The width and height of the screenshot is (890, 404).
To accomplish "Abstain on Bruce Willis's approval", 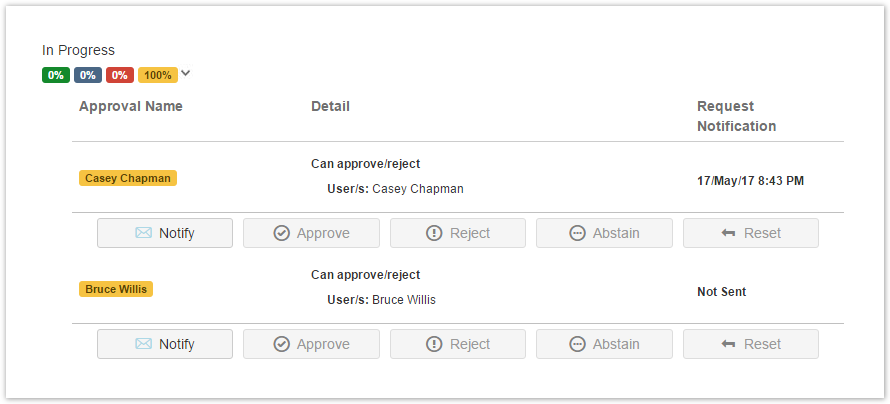I will click(x=604, y=344).
